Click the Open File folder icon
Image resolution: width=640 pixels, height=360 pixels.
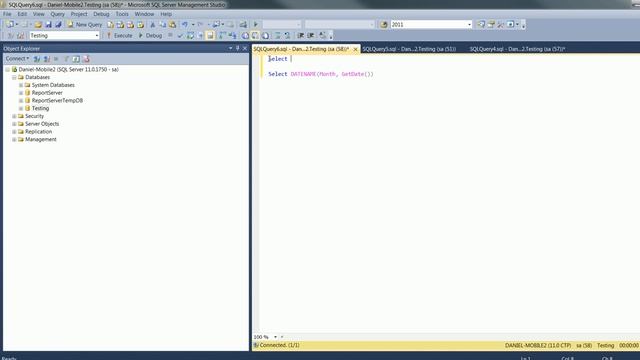[x=38, y=24]
